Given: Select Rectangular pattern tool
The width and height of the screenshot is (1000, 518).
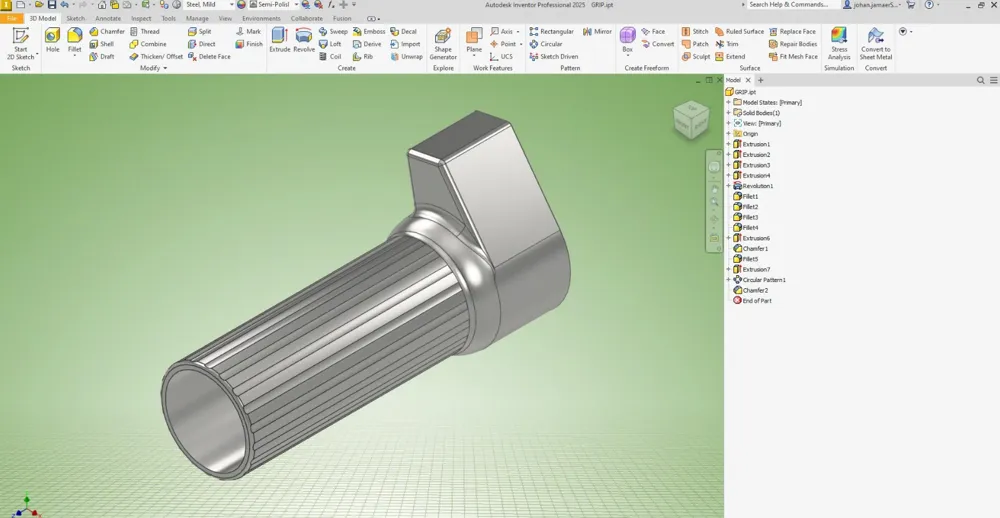Looking at the screenshot, I should (551, 31).
